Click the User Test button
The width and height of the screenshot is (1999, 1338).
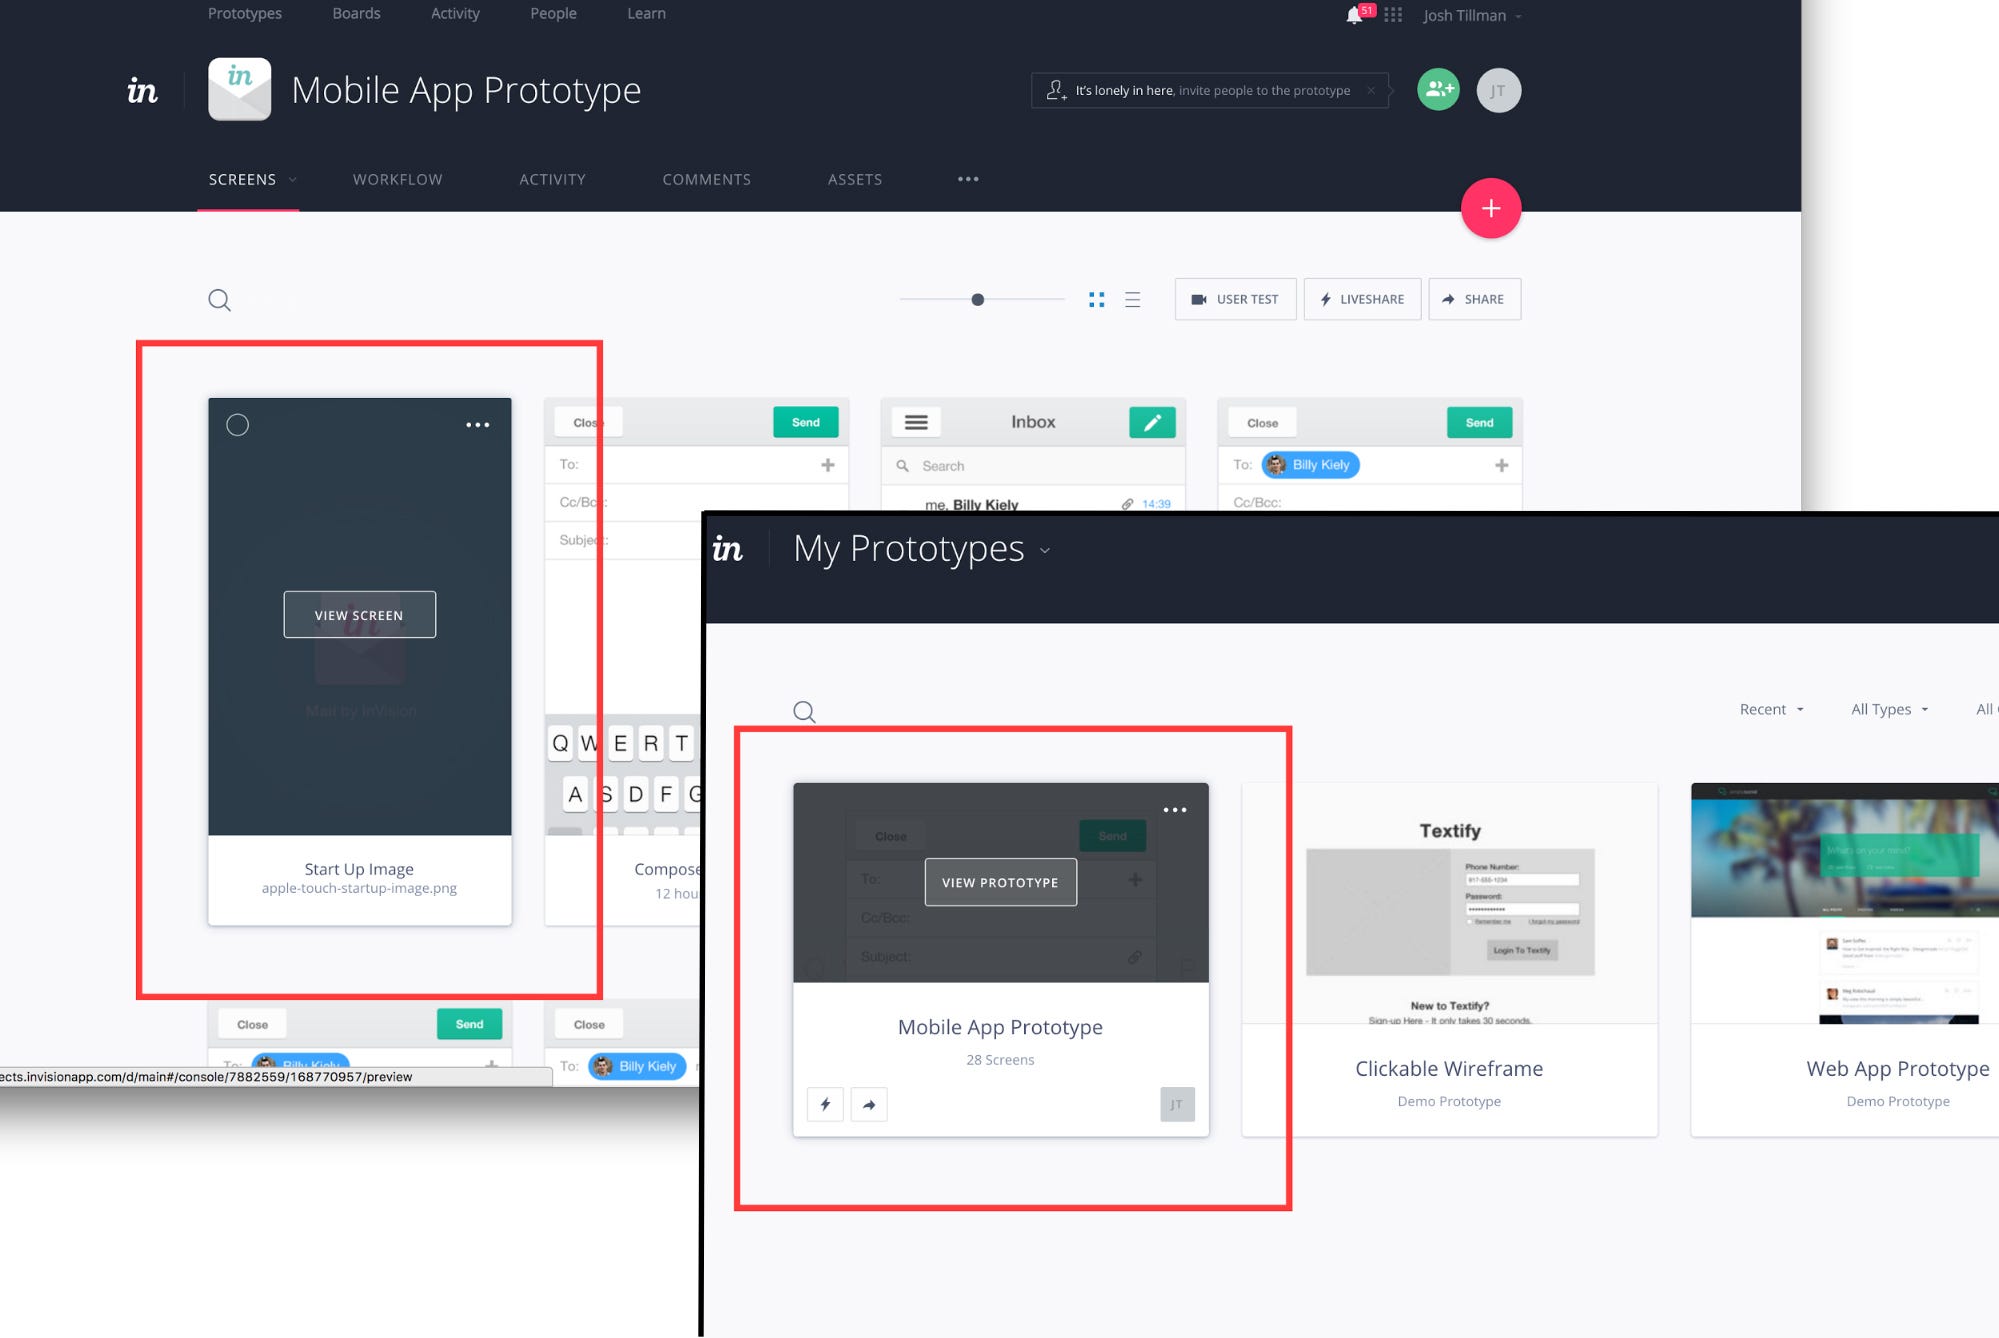[1235, 299]
